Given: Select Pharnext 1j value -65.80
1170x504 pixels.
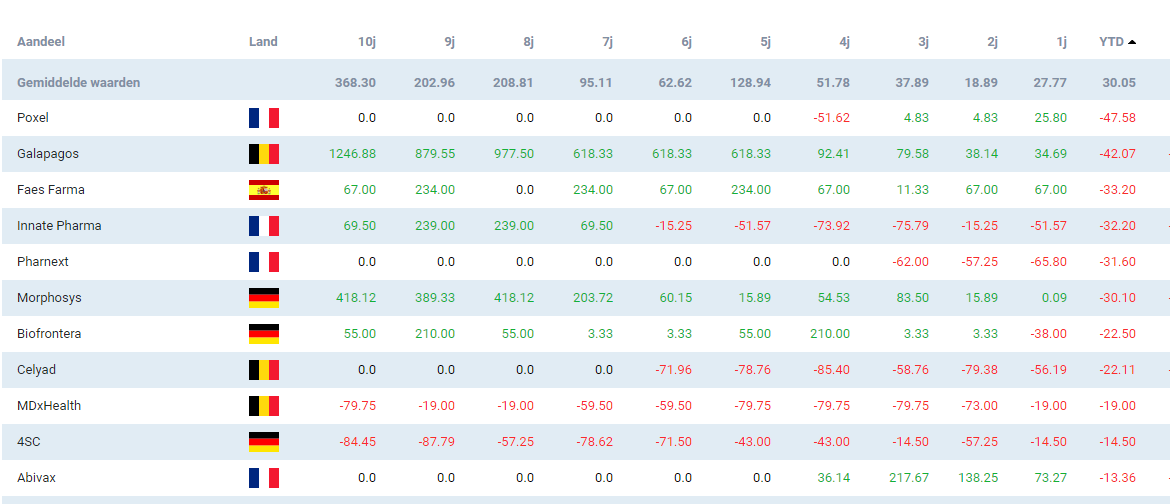Looking at the screenshot, I should (1048, 262).
